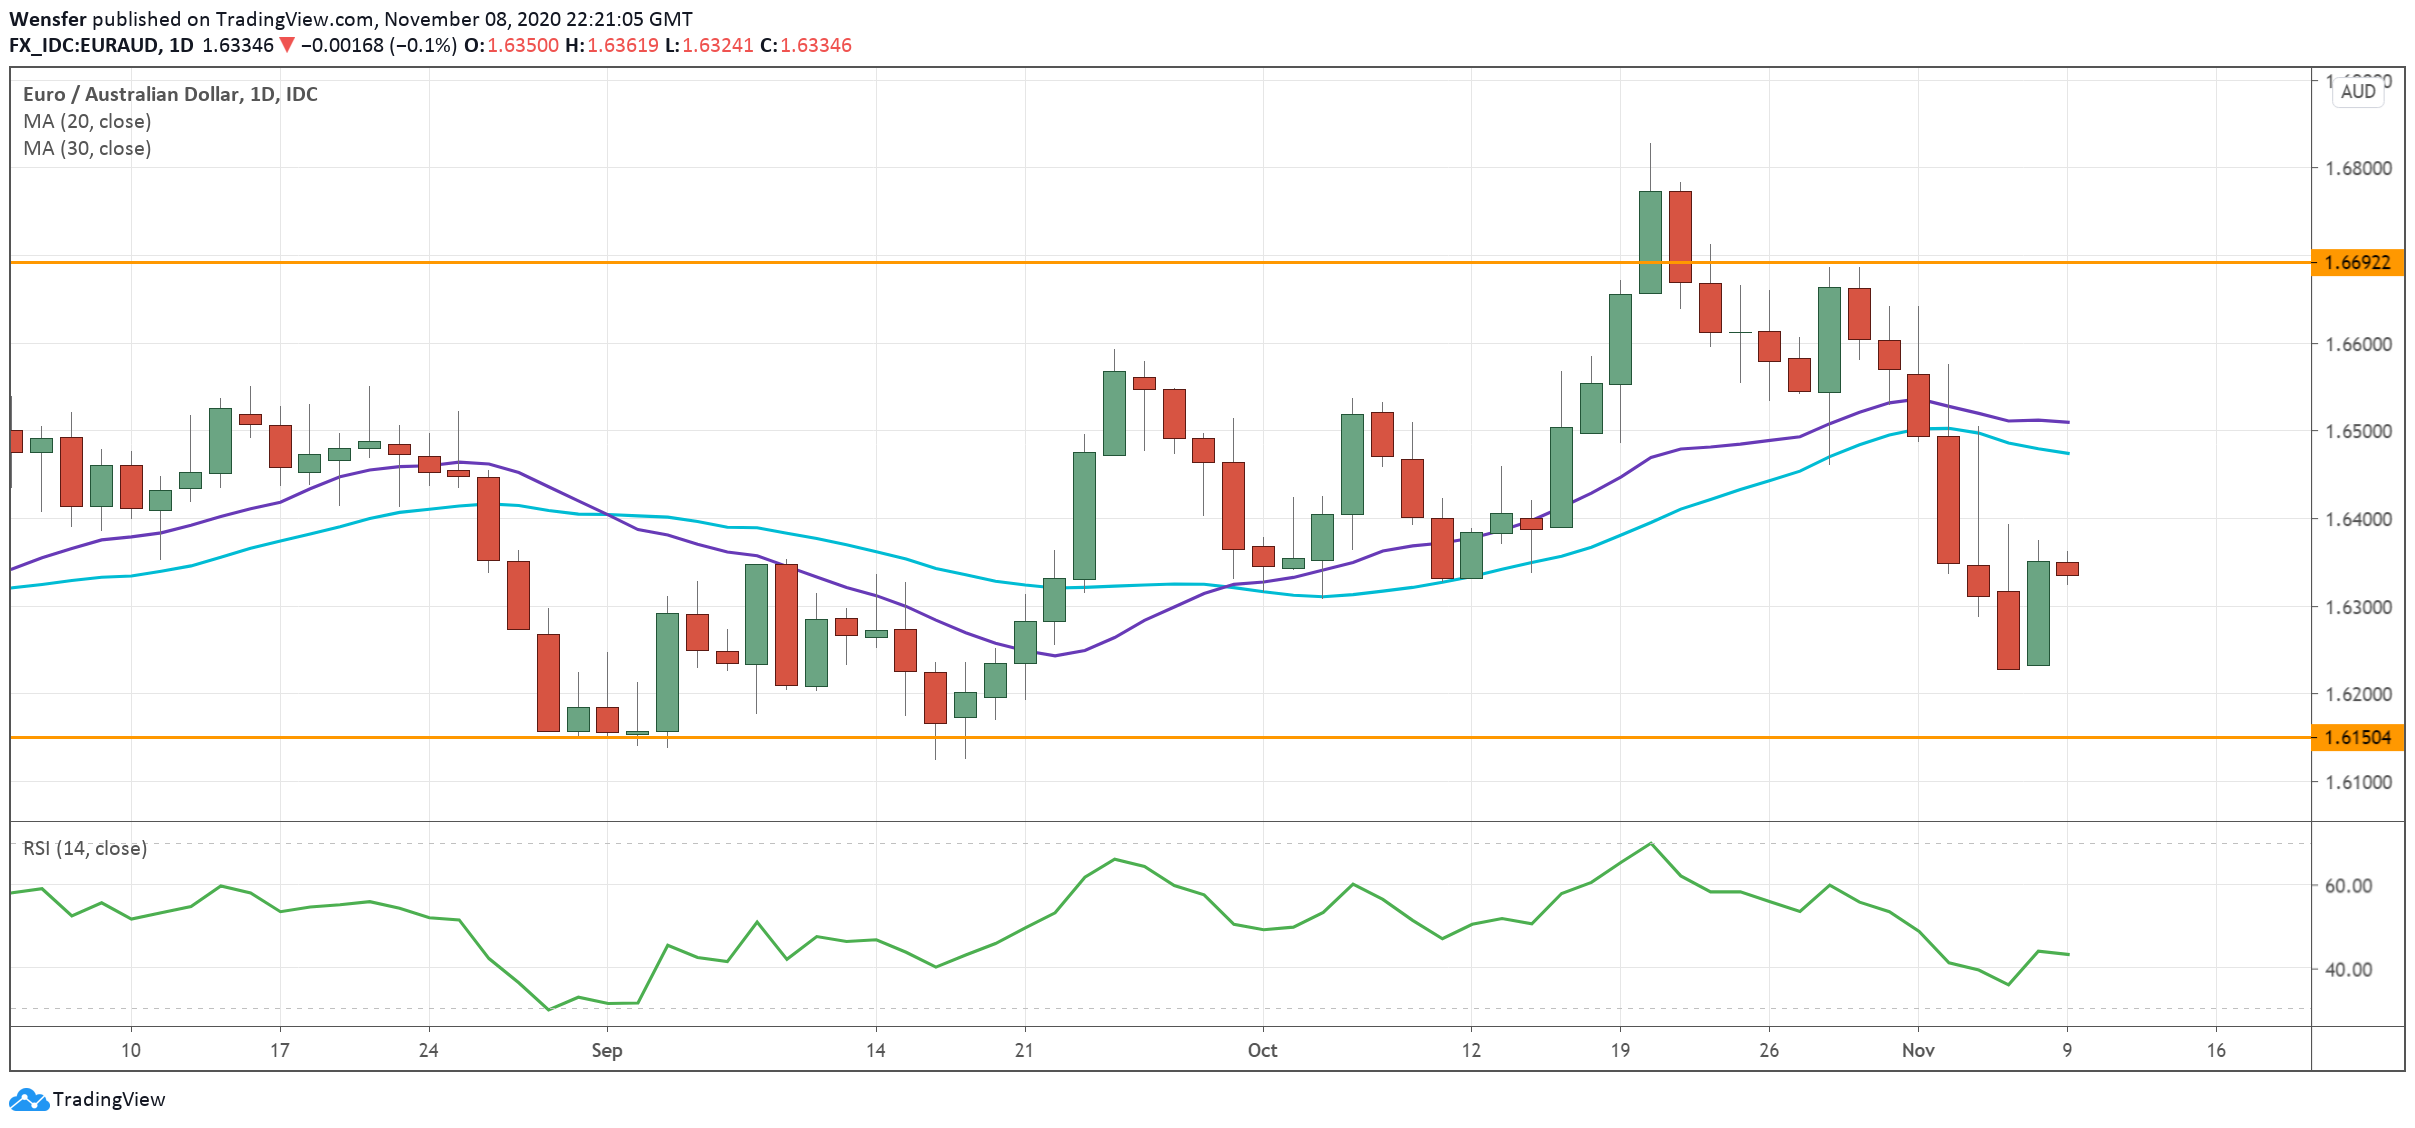
Task: Click the TradingView text at bottom left
Action: click(108, 1099)
